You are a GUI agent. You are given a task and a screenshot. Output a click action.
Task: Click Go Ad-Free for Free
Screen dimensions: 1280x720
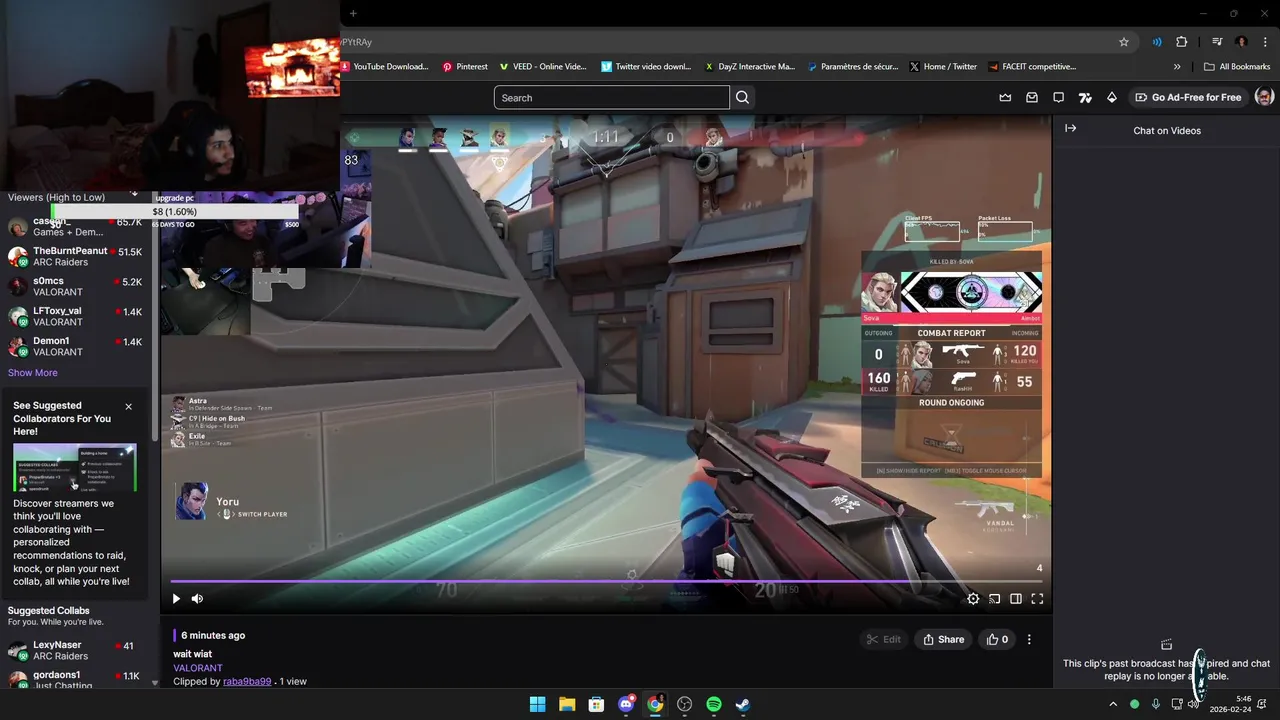click(1188, 97)
